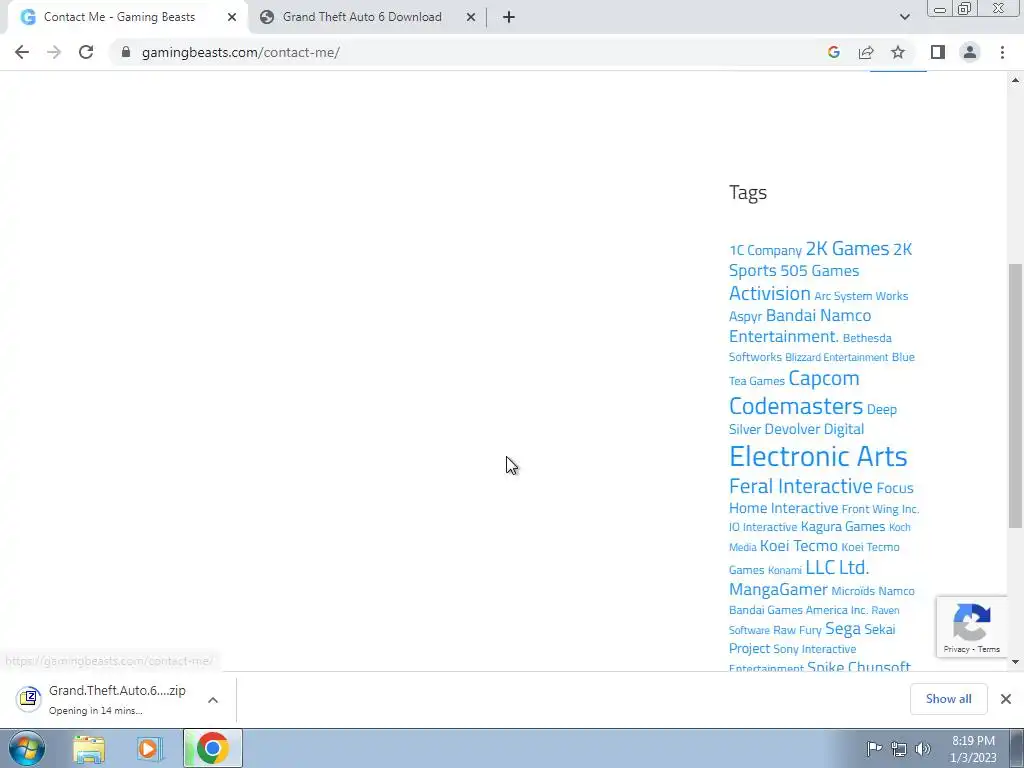This screenshot has width=1024, height=768.
Task: Open the Codemasters tag
Action: pyautogui.click(x=795, y=406)
